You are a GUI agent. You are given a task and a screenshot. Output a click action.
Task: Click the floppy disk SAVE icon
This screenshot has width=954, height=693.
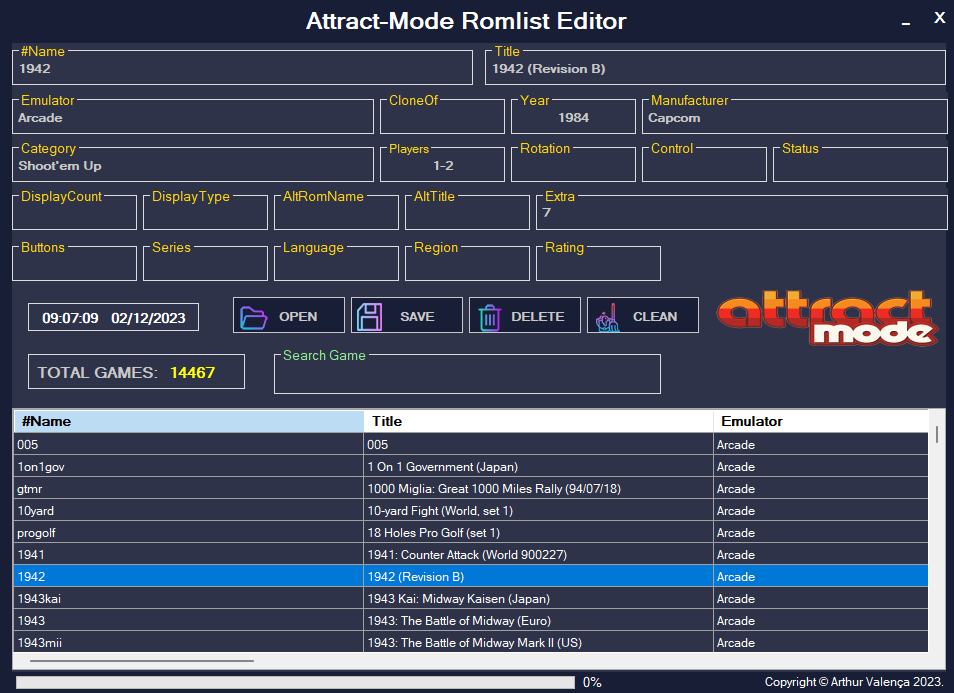pos(370,317)
